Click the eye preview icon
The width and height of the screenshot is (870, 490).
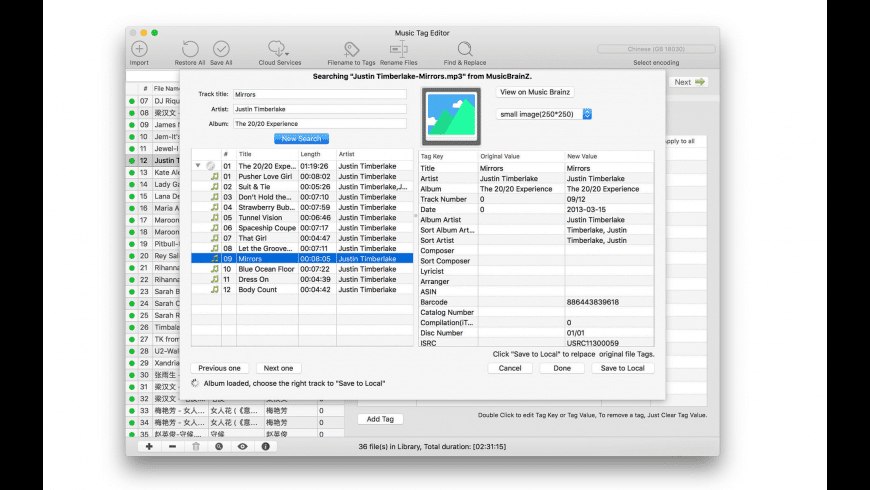(242, 446)
